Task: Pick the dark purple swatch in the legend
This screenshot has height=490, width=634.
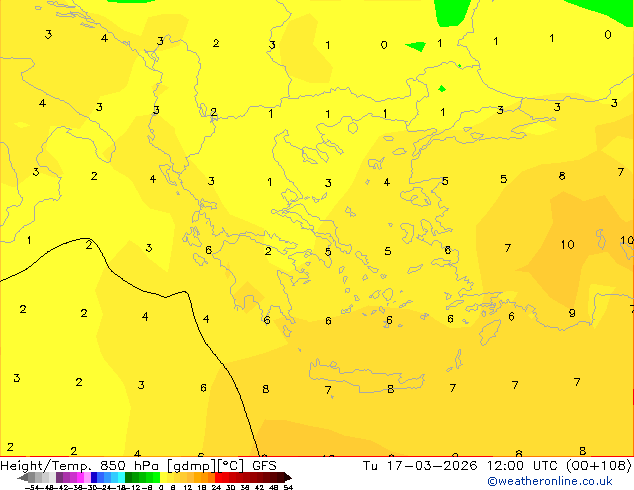Action: click(x=59, y=477)
